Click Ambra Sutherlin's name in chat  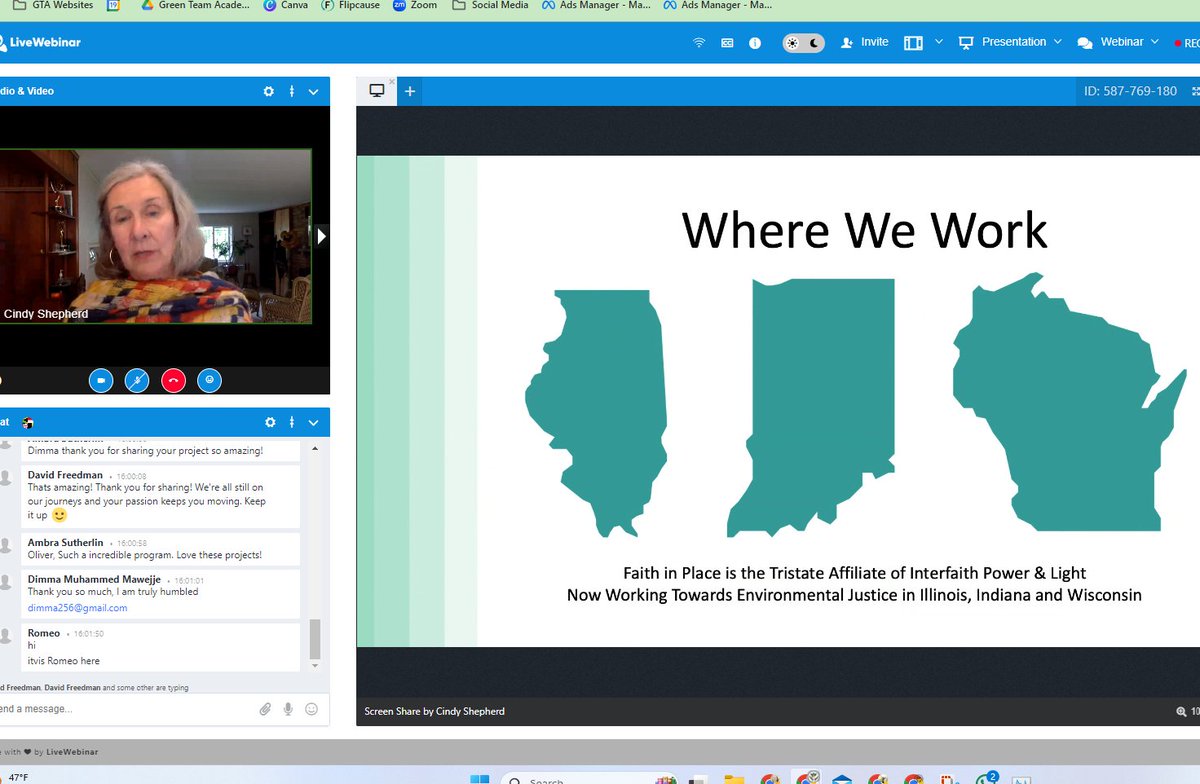pyautogui.click(x=65, y=542)
